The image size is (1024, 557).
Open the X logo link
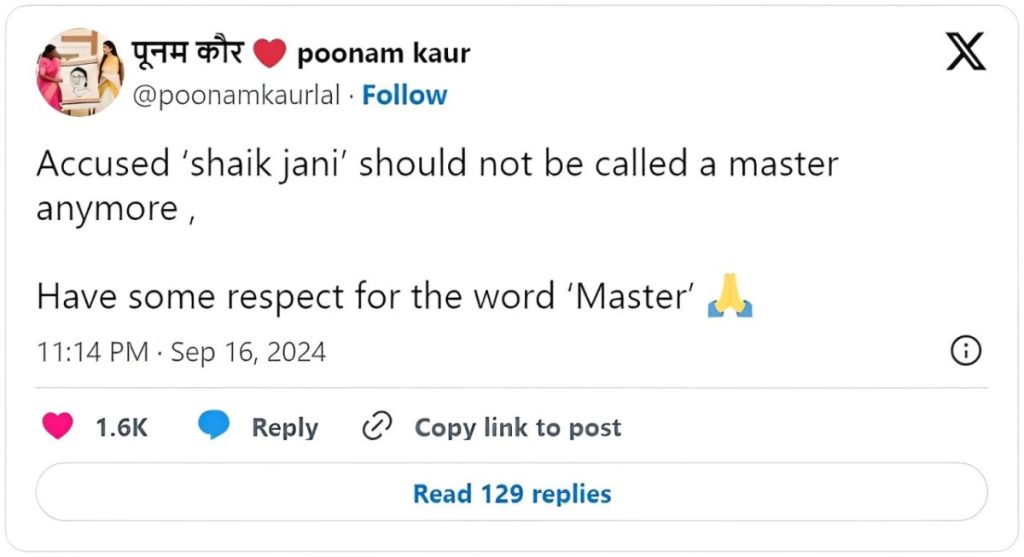pyautogui.click(x=965, y=51)
